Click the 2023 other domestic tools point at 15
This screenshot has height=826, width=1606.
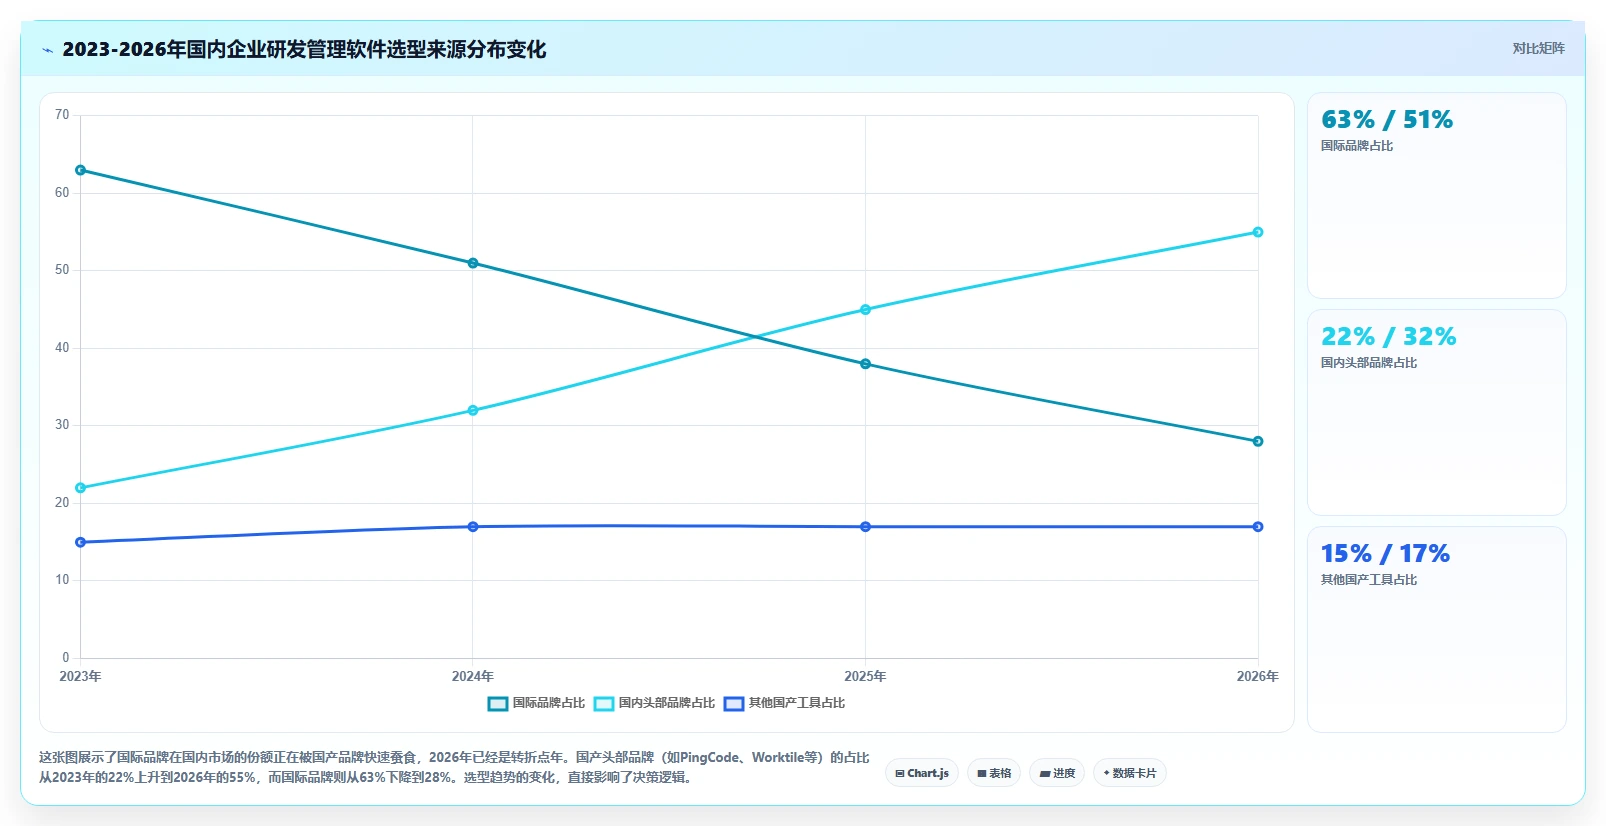coord(81,542)
